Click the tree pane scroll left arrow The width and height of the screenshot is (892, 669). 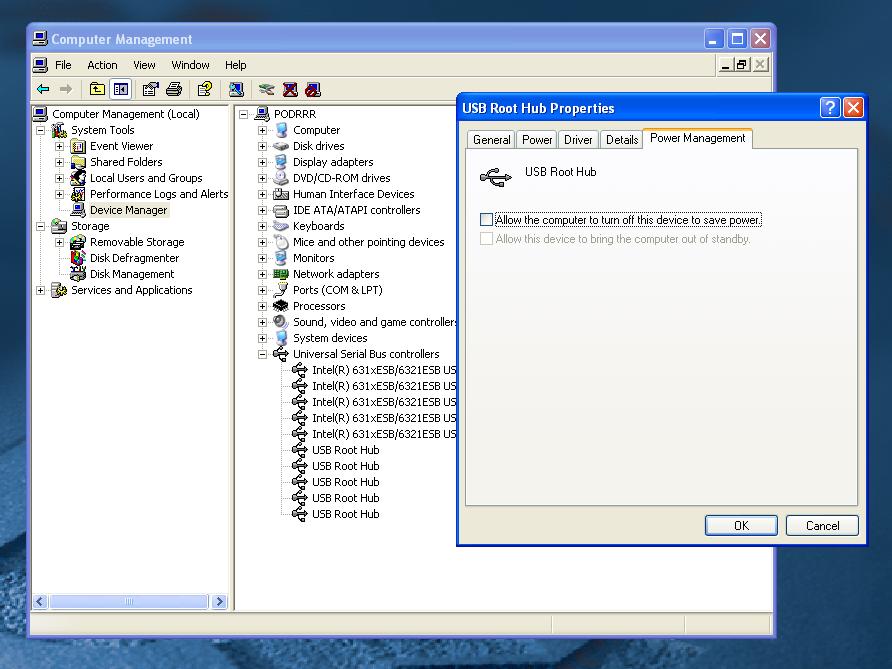point(40,601)
